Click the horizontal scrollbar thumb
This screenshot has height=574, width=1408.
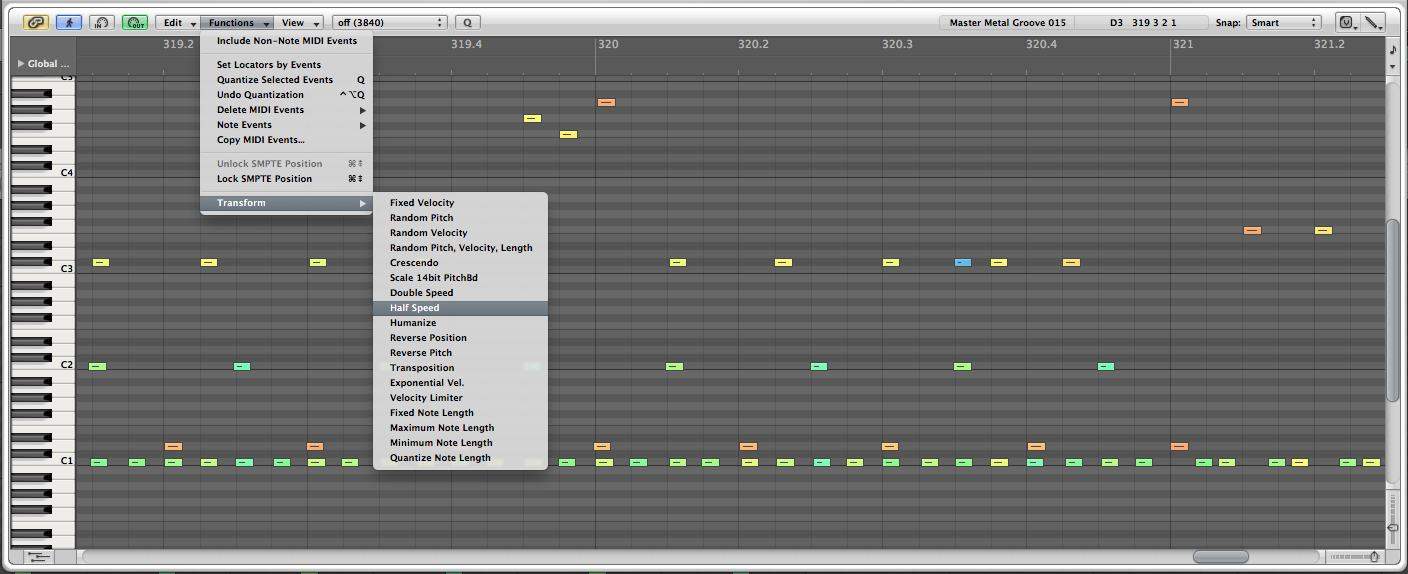tap(1220, 557)
